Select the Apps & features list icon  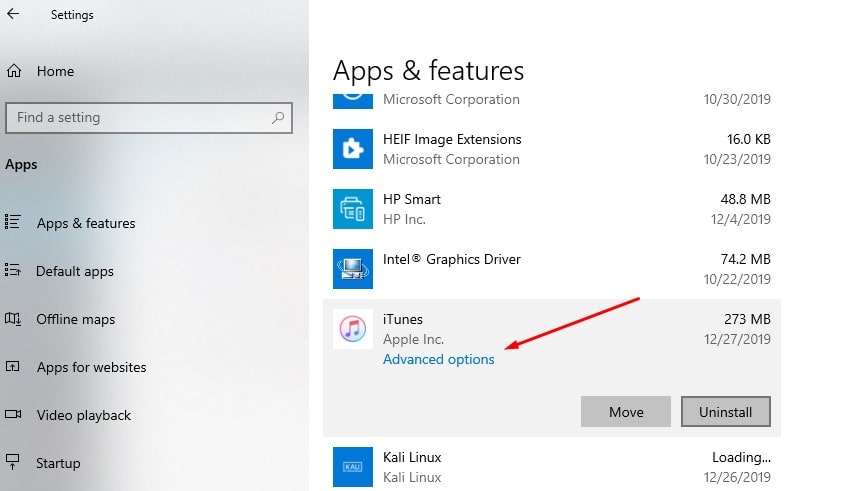click(x=13, y=222)
